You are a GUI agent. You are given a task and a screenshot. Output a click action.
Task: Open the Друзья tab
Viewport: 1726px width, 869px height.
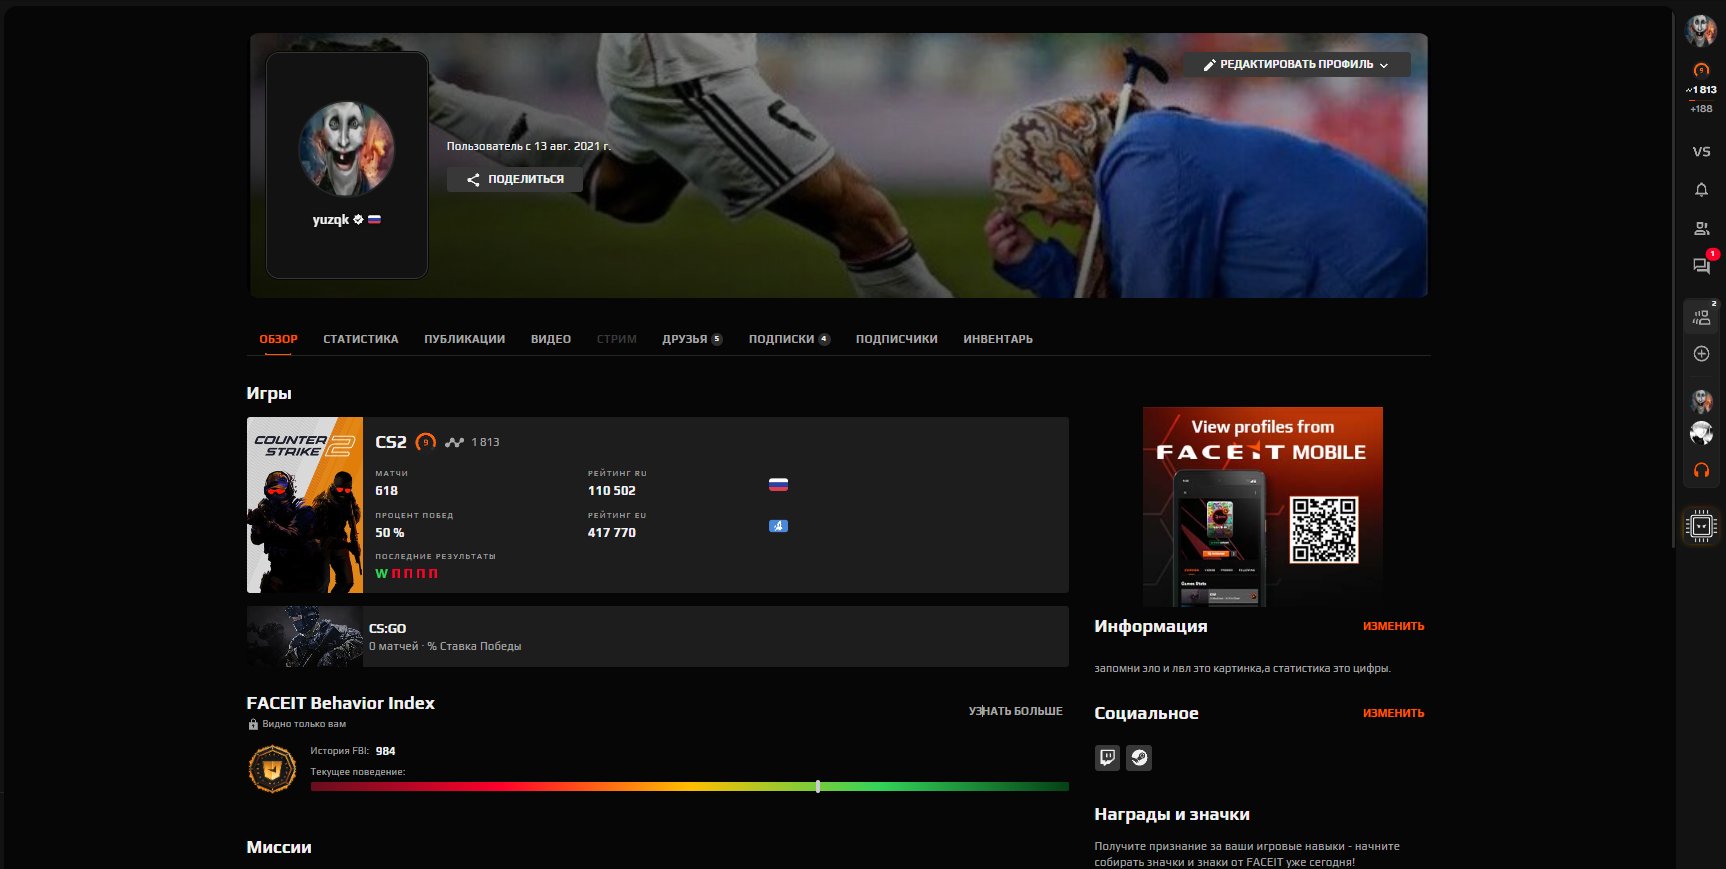pos(691,339)
